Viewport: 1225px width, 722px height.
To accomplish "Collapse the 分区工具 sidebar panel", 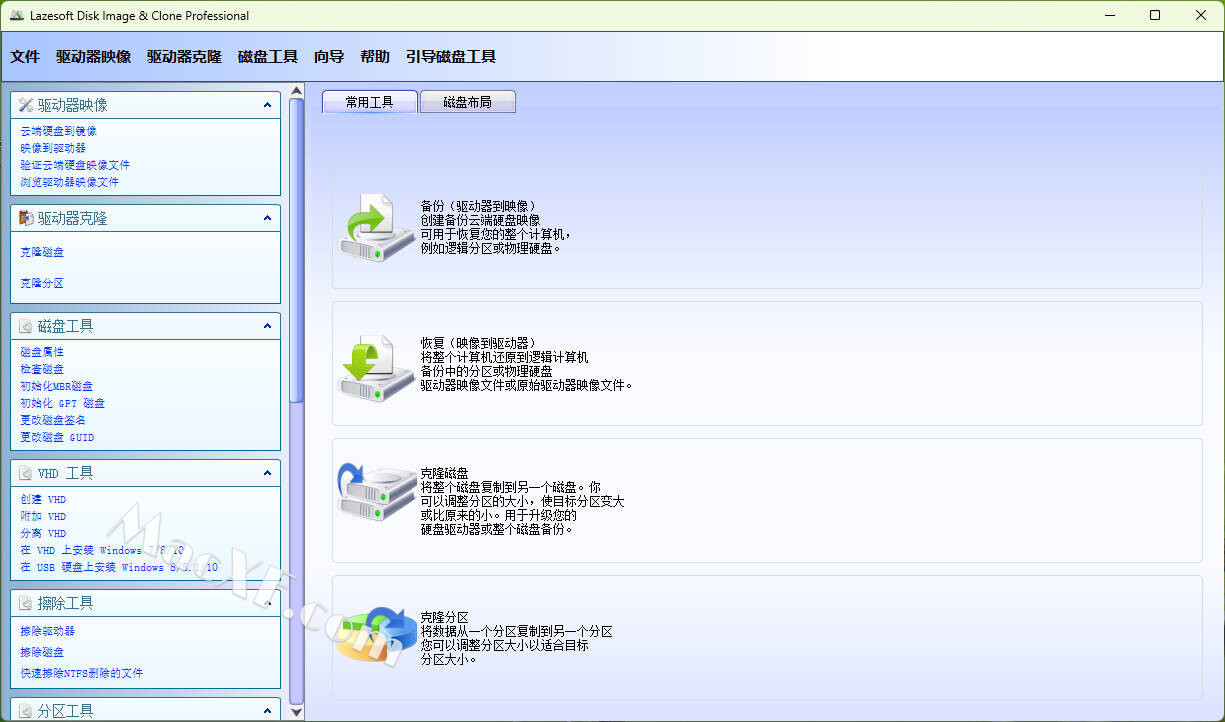I will click(267, 711).
